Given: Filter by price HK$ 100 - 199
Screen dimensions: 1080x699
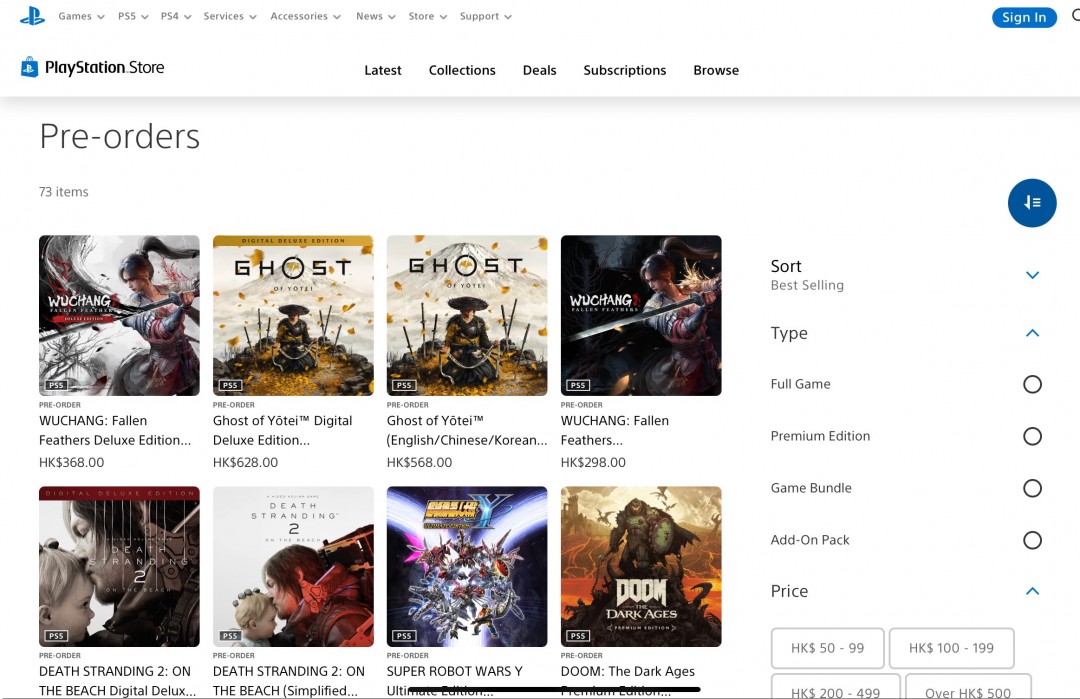Looking at the screenshot, I should [951, 648].
